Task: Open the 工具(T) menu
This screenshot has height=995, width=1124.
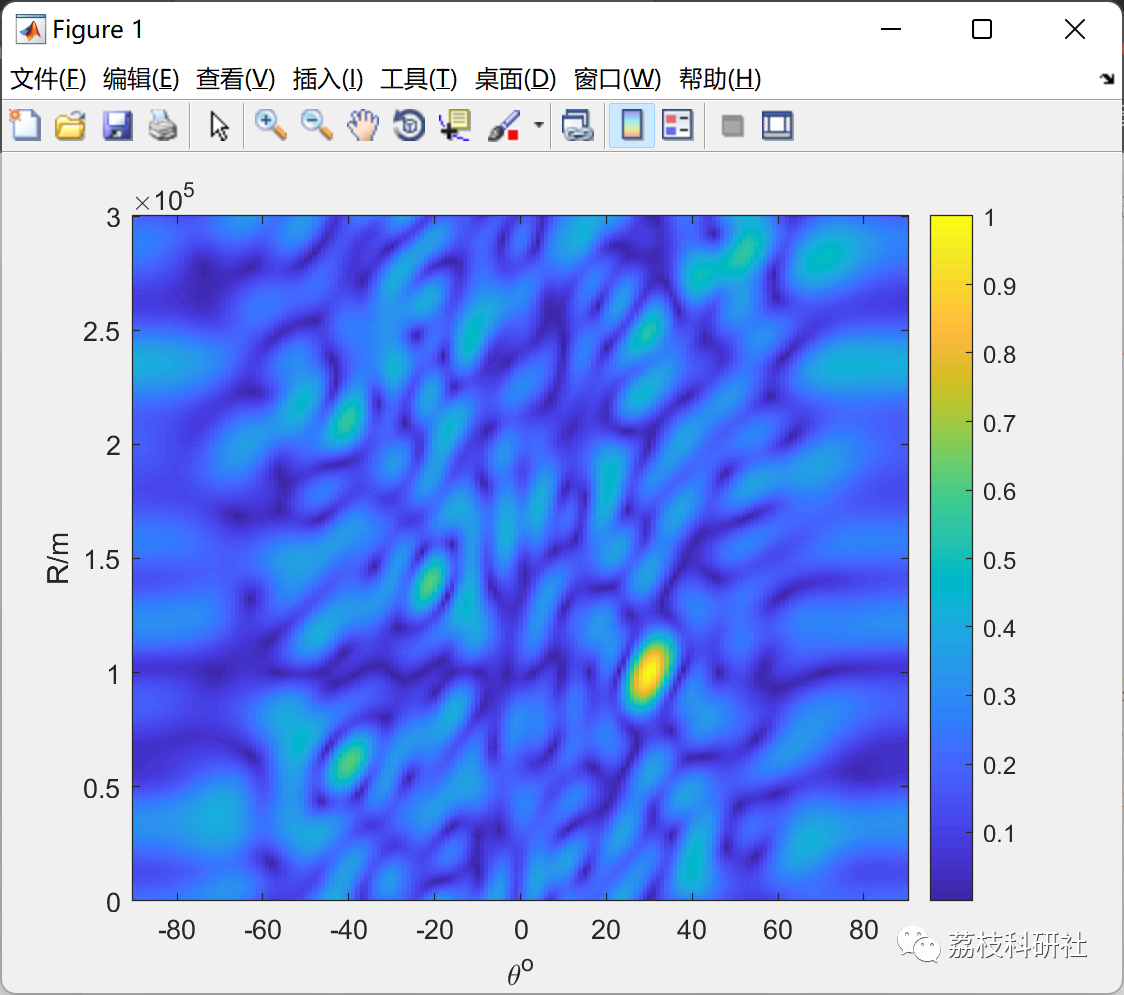Action: click(419, 79)
